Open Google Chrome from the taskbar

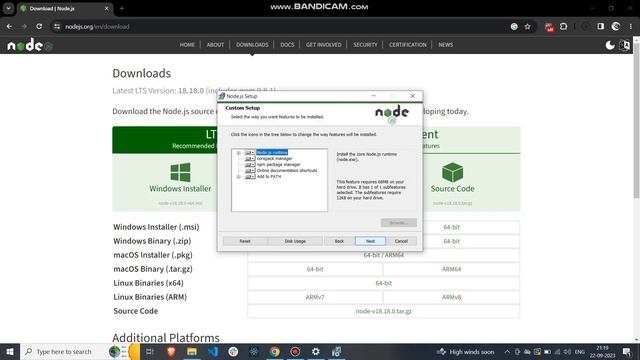tap(274, 351)
